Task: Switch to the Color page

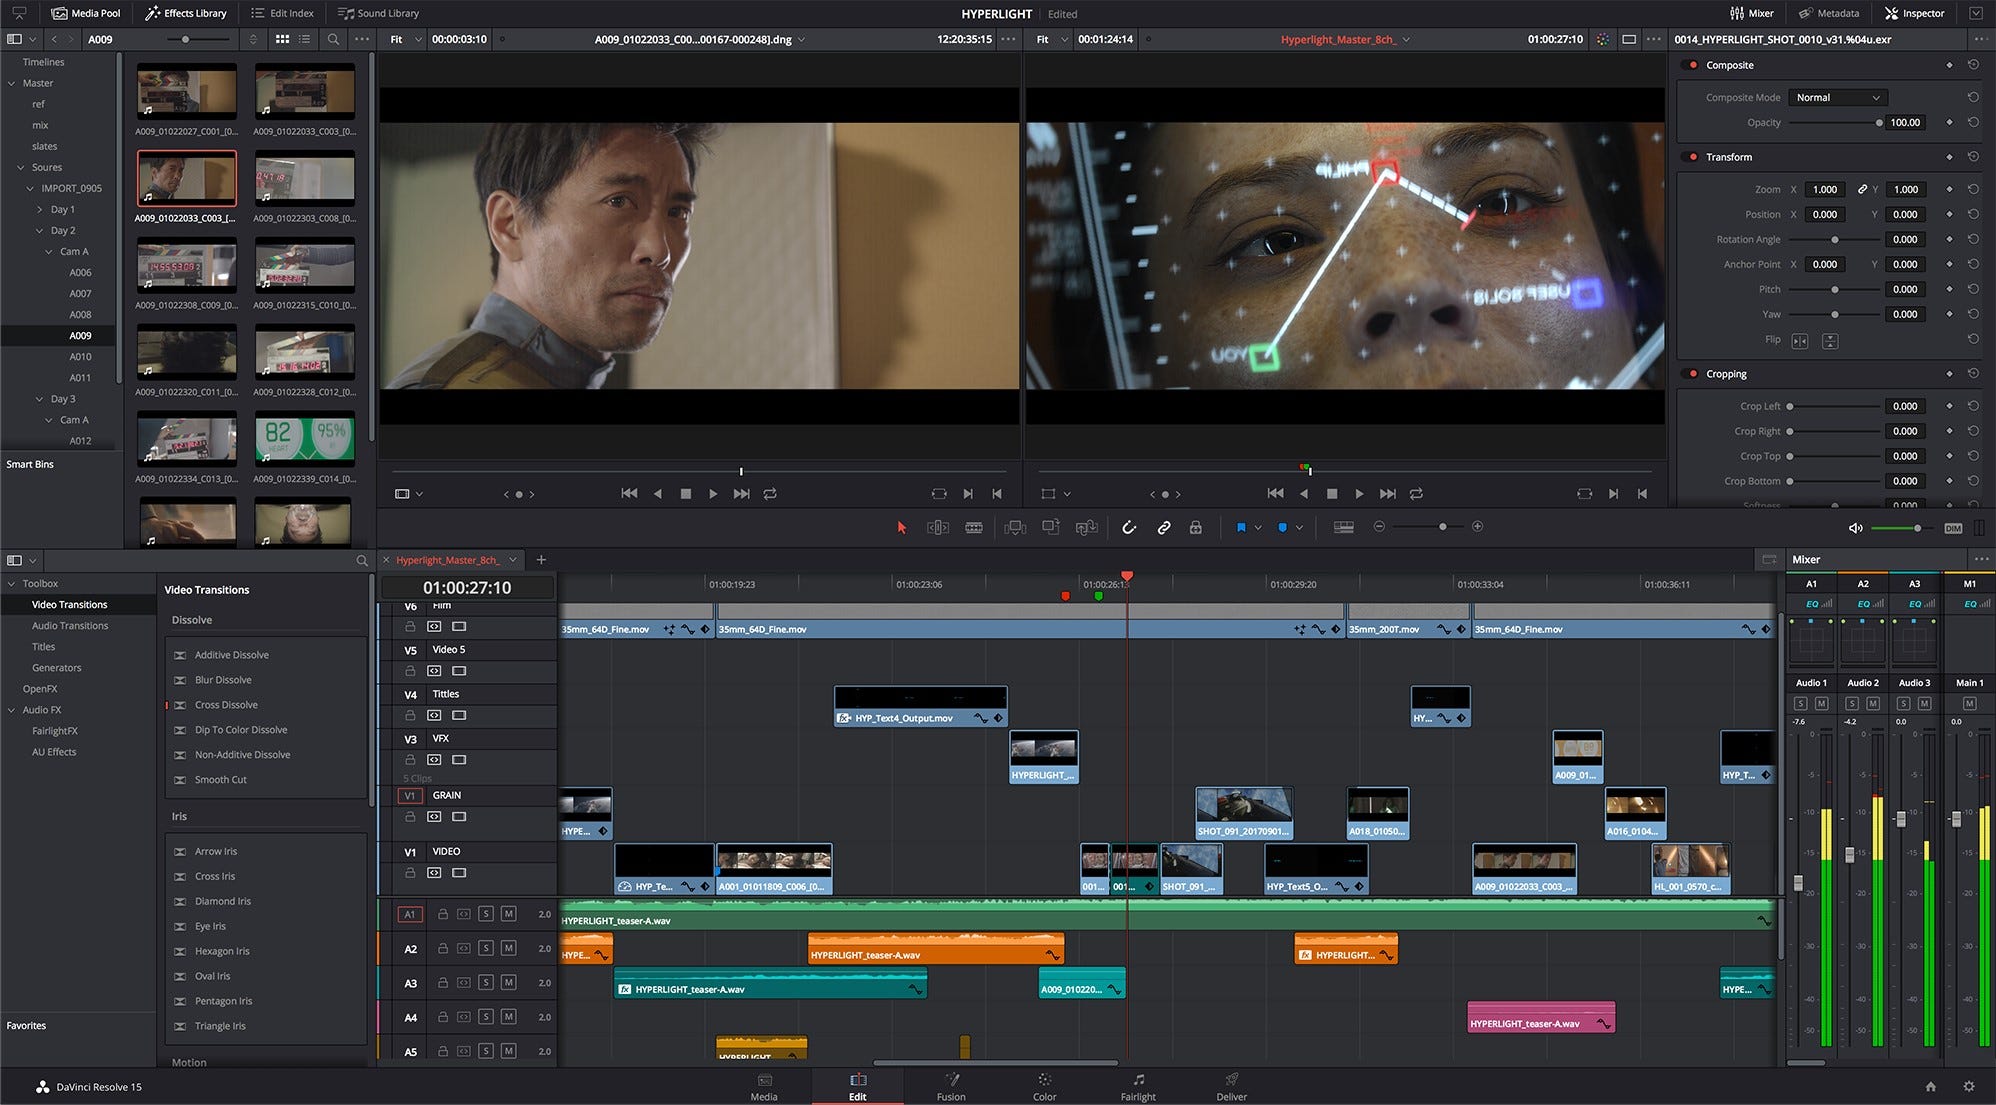Action: 1044,1087
